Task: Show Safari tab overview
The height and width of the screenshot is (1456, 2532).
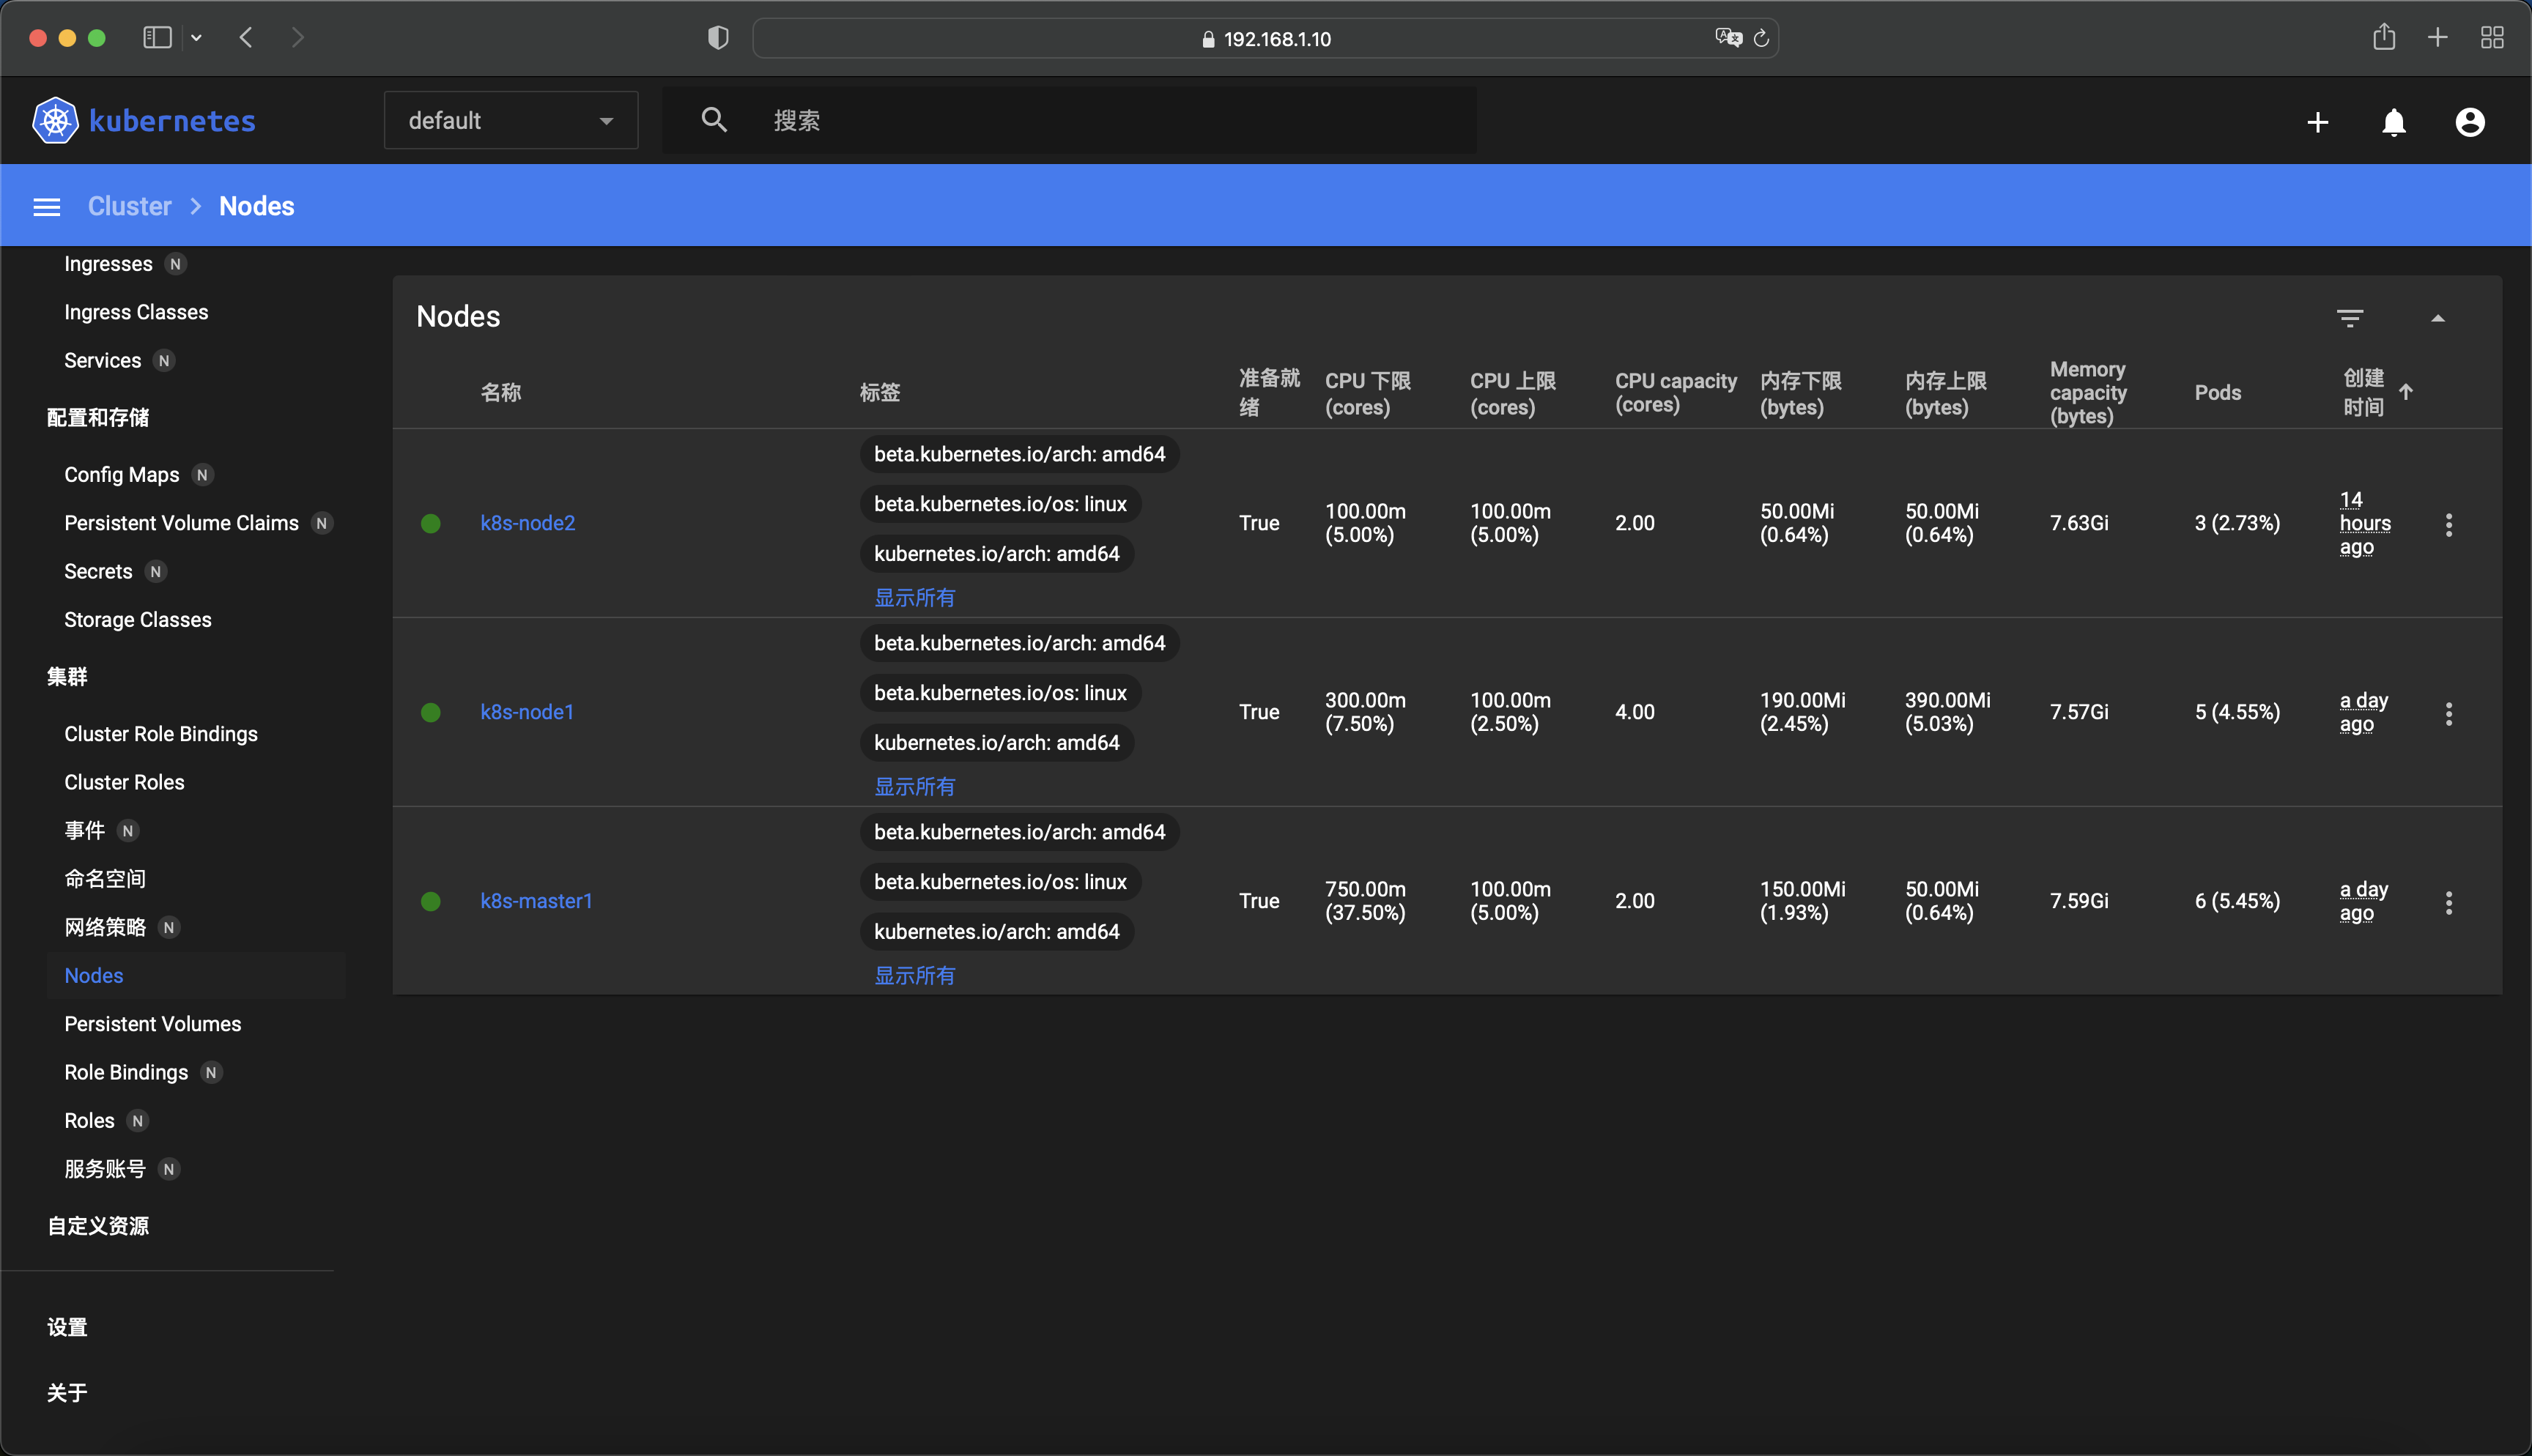Action: coord(2492,38)
